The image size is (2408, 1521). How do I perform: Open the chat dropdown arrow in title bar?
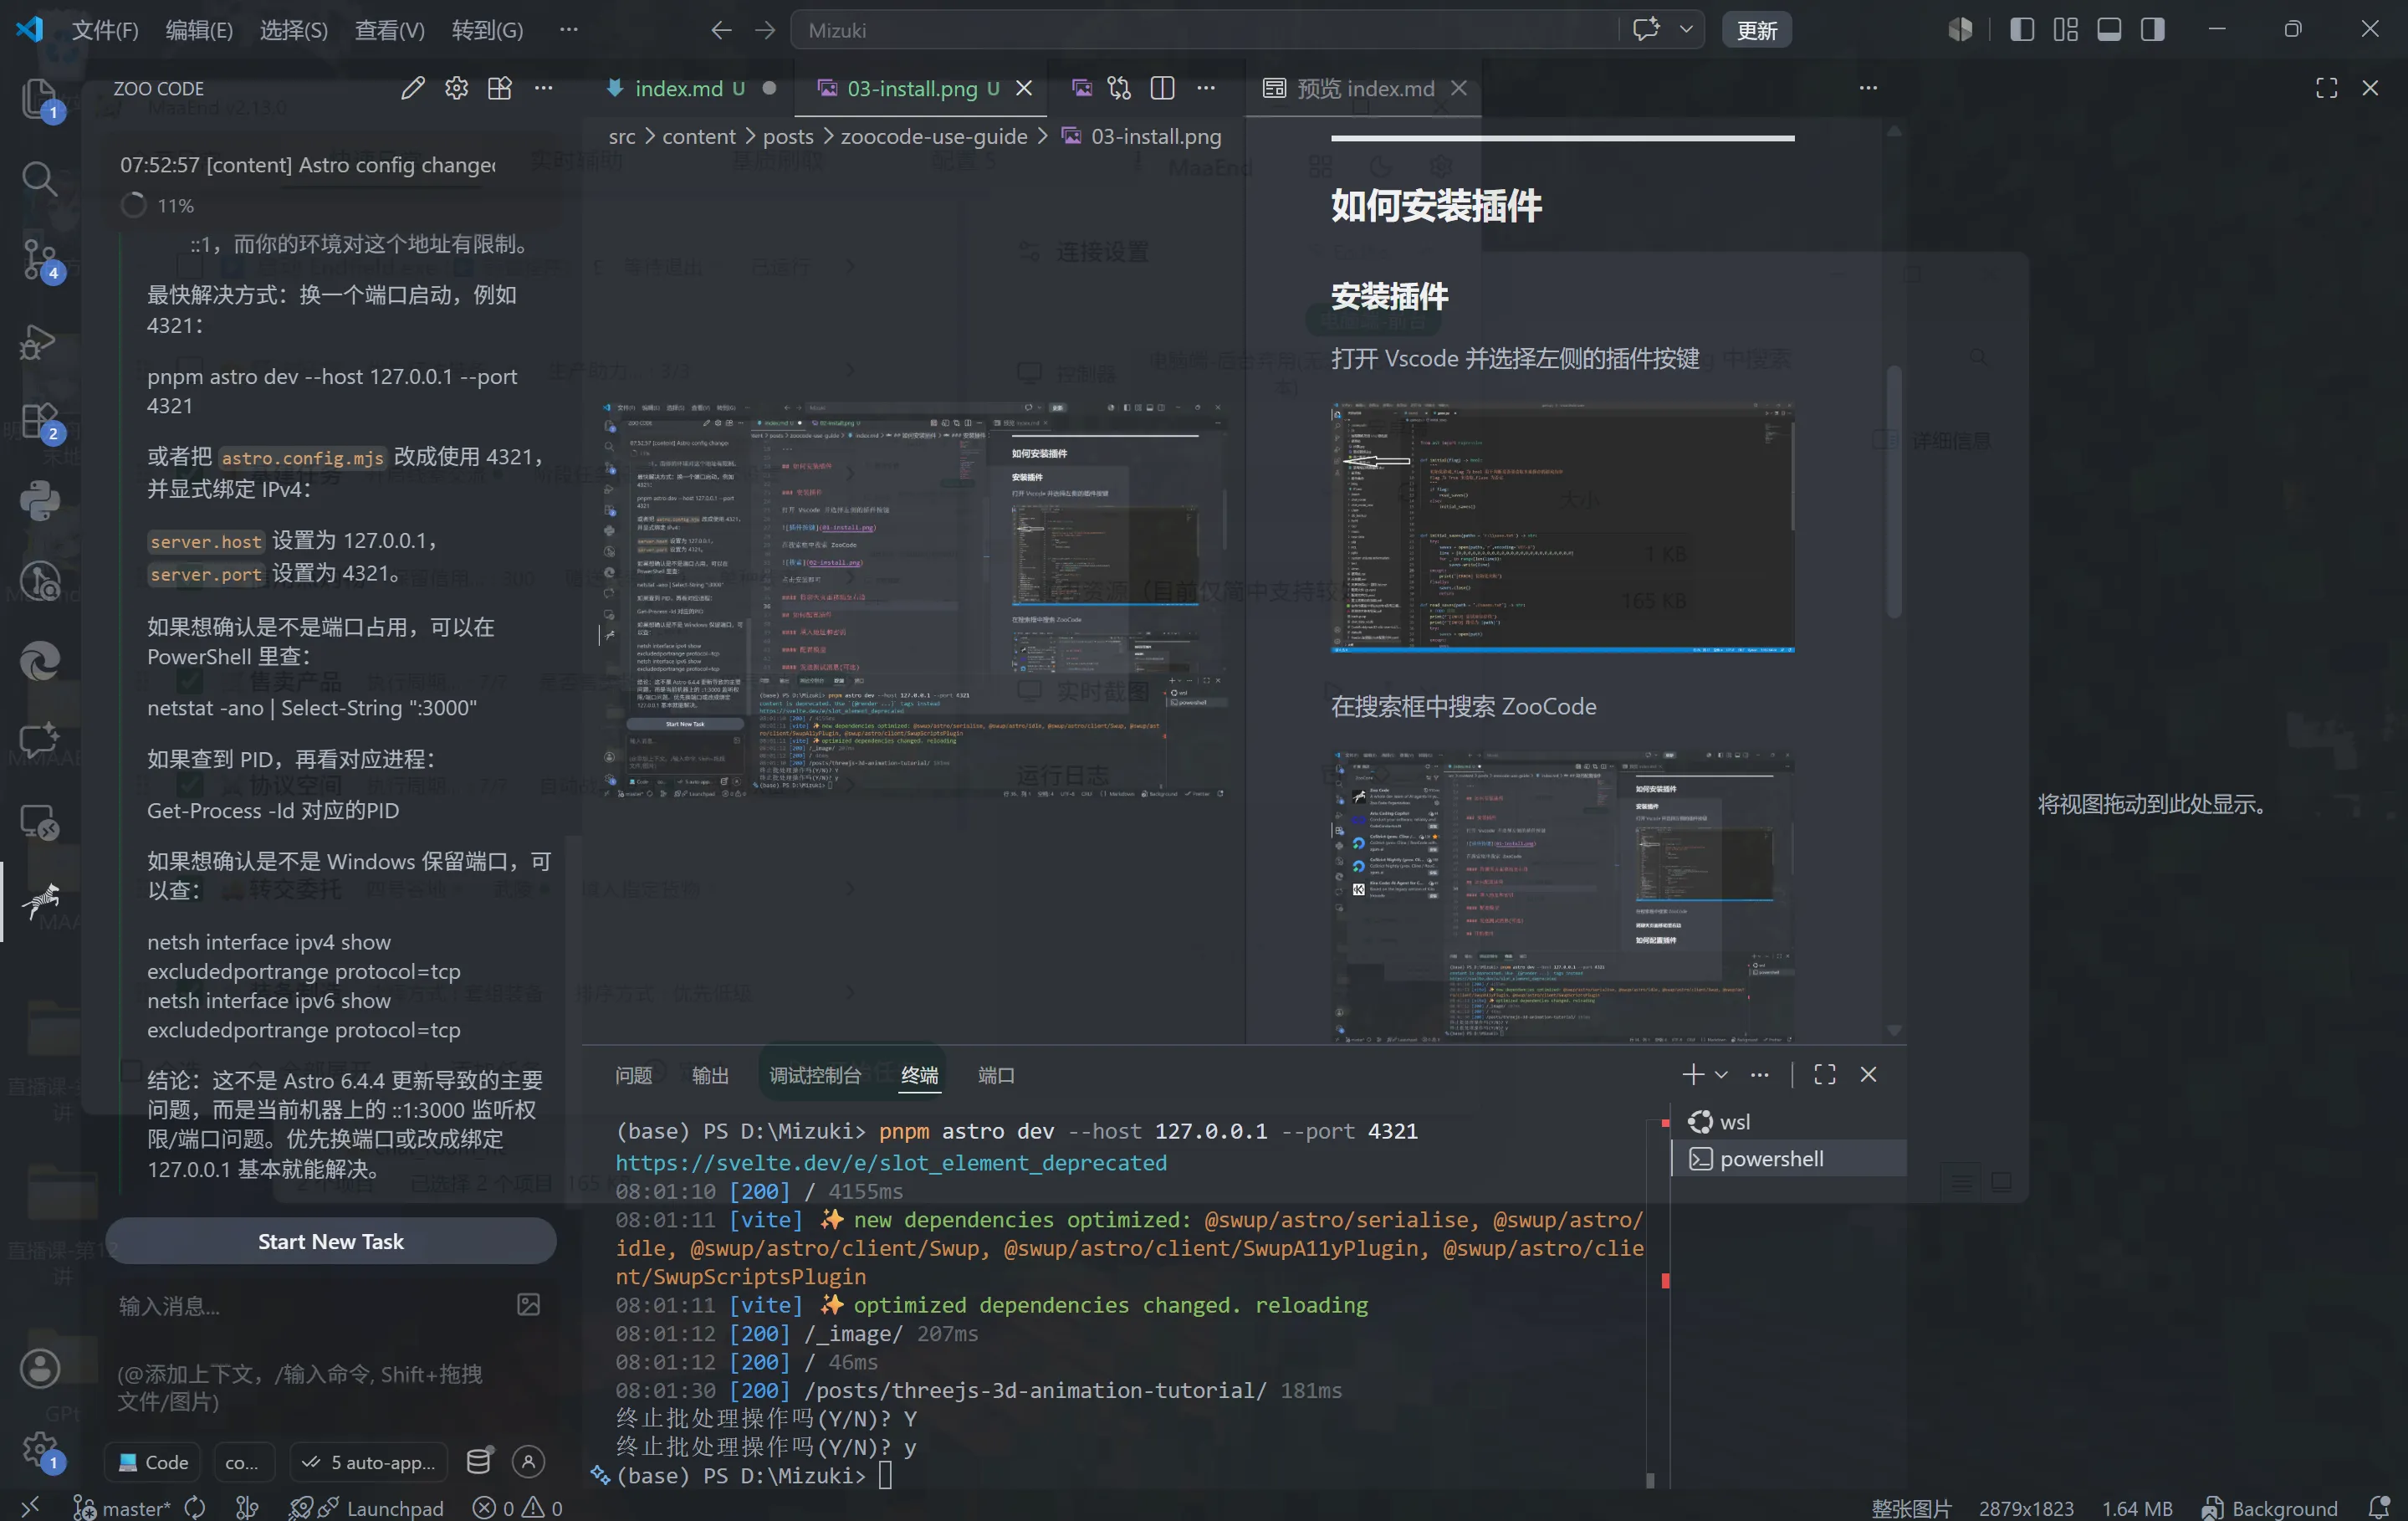tap(1686, 30)
